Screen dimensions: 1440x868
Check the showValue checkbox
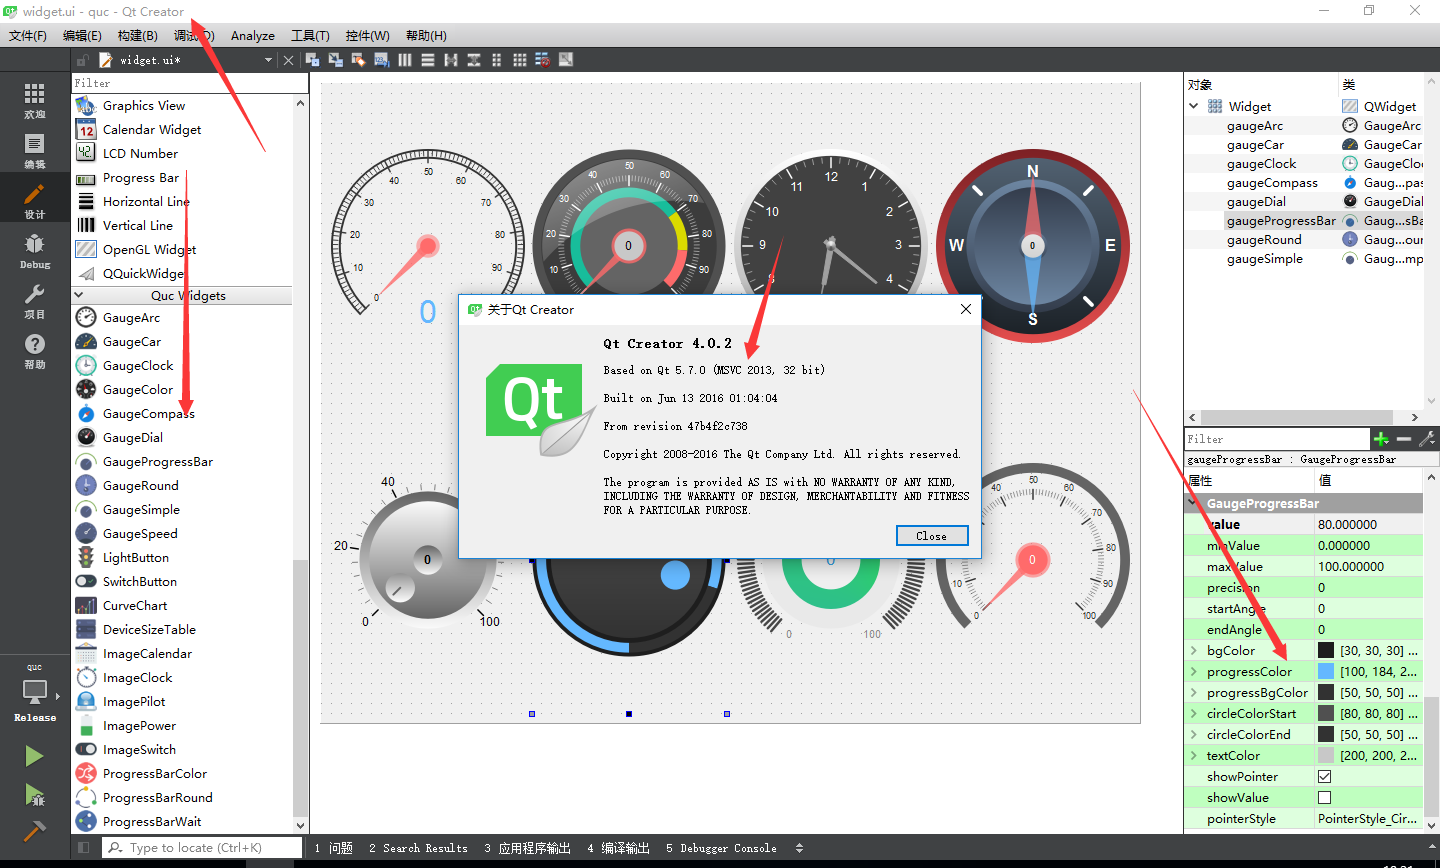pyautogui.click(x=1324, y=797)
